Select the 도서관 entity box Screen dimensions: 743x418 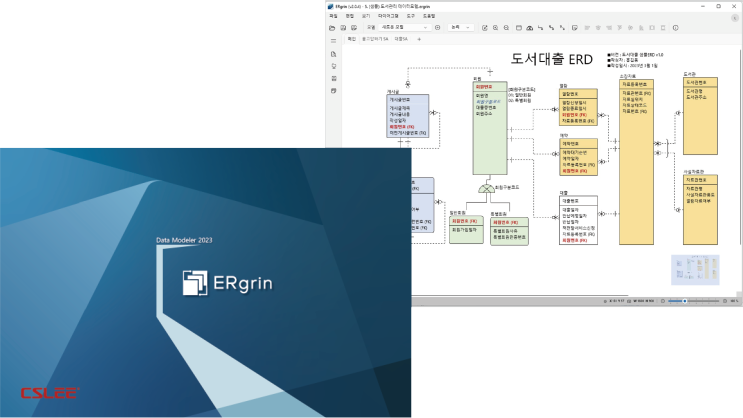point(700,116)
